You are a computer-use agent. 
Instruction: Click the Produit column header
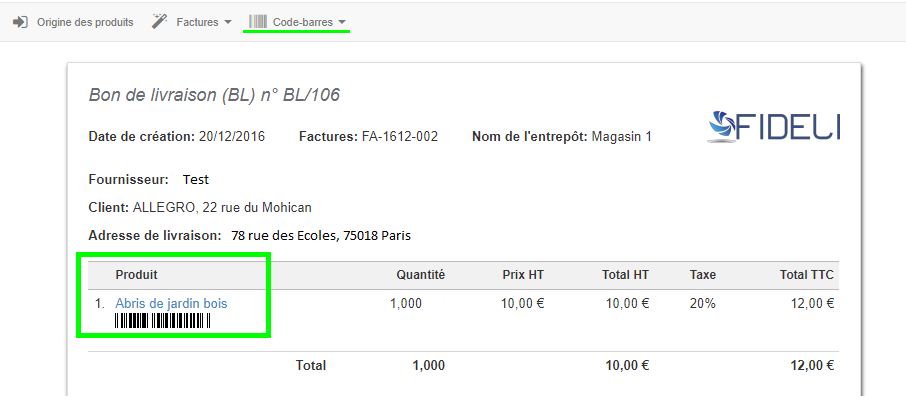[x=137, y=275]
